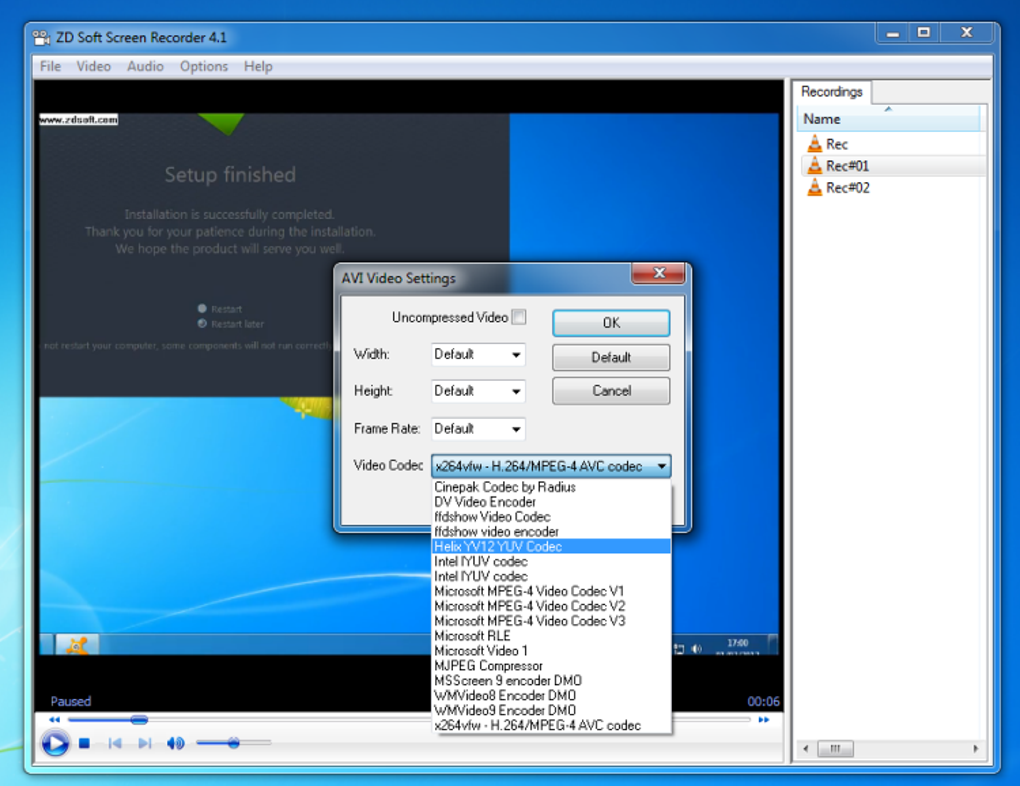Choose Cinepak Codec by Radius
Viewport: 1020px width, 786px height.
[551, 487]
